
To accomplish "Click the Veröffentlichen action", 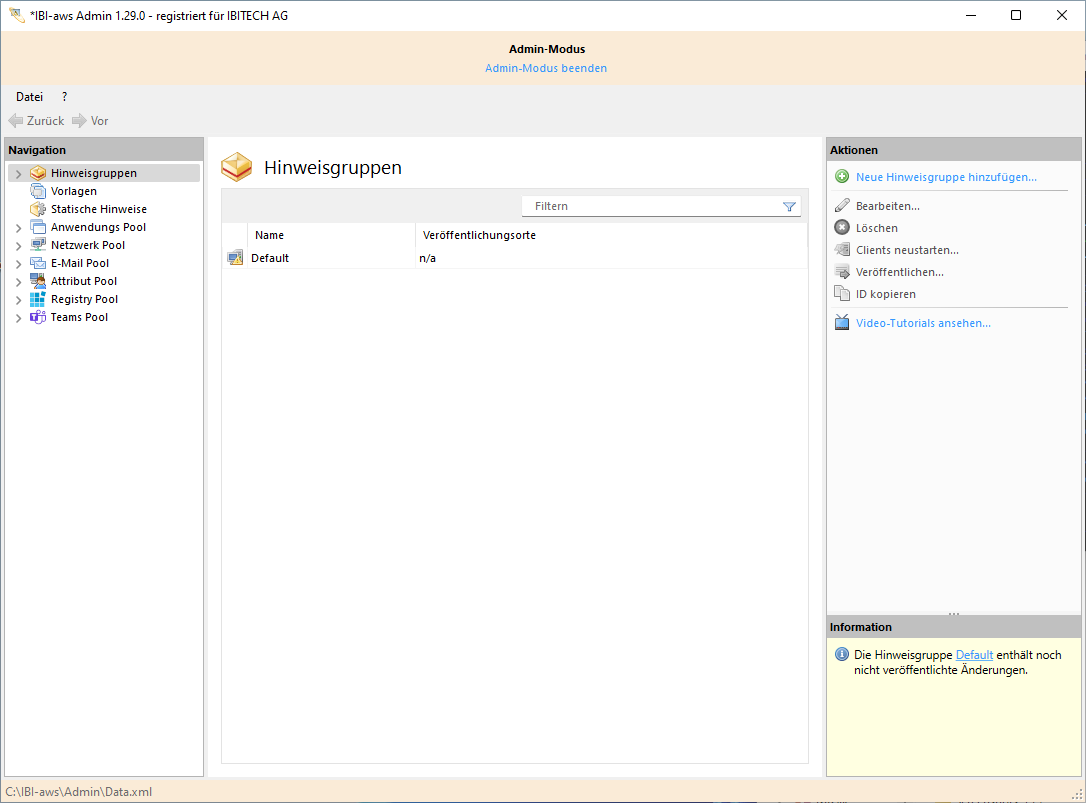I will pos(899,272).
